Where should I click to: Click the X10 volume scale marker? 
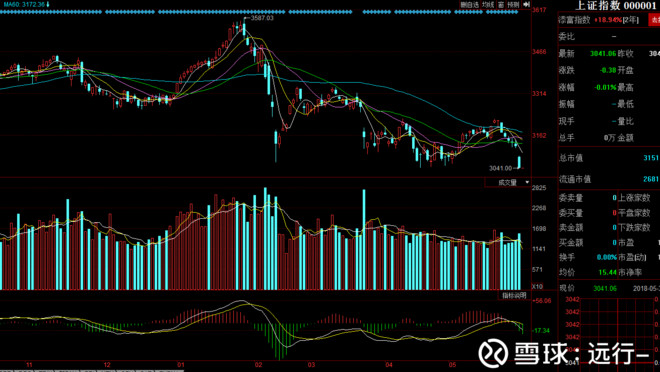(x=538, y=287)
